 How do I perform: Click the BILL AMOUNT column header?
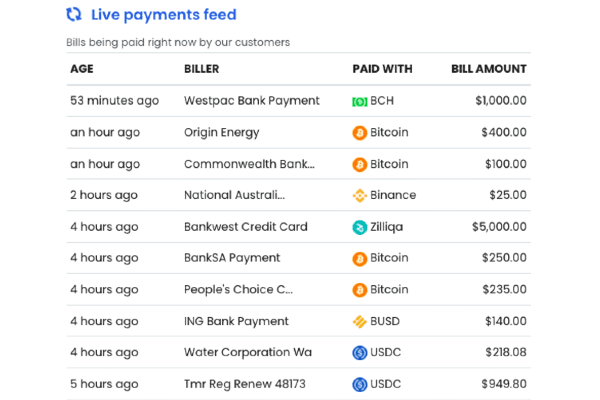click(489, 69)
